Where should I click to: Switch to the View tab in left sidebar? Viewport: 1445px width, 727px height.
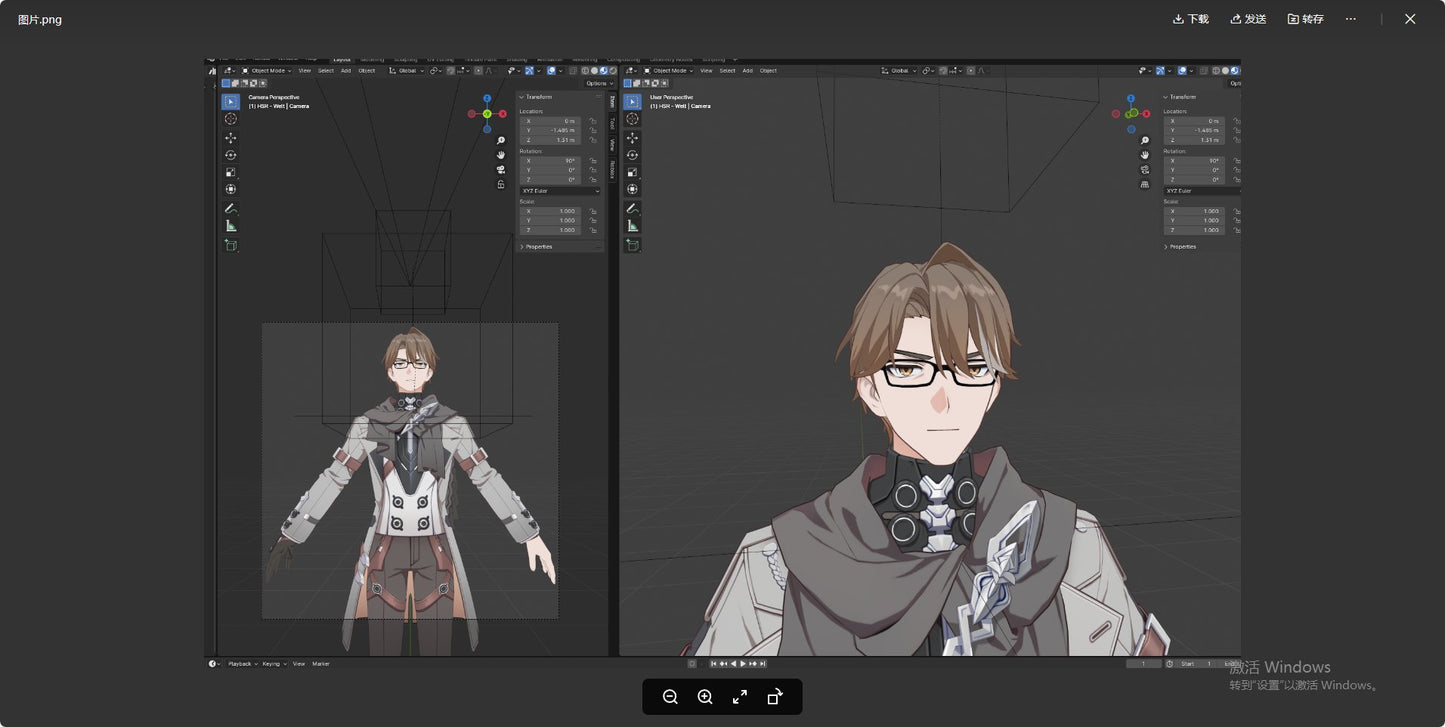pos(612,144)
